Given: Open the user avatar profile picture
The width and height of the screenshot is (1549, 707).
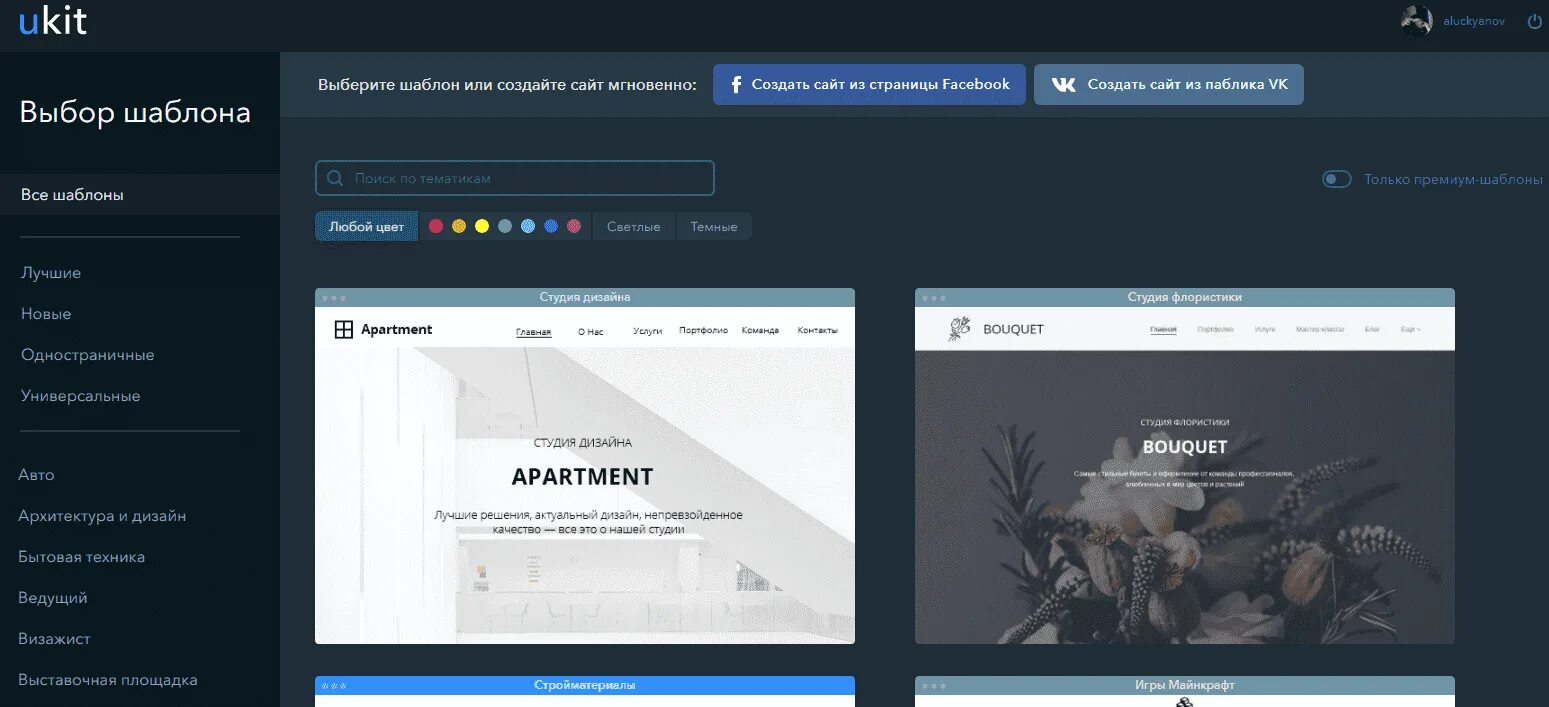Looking at the screenshot, I should pos(1417,21).
